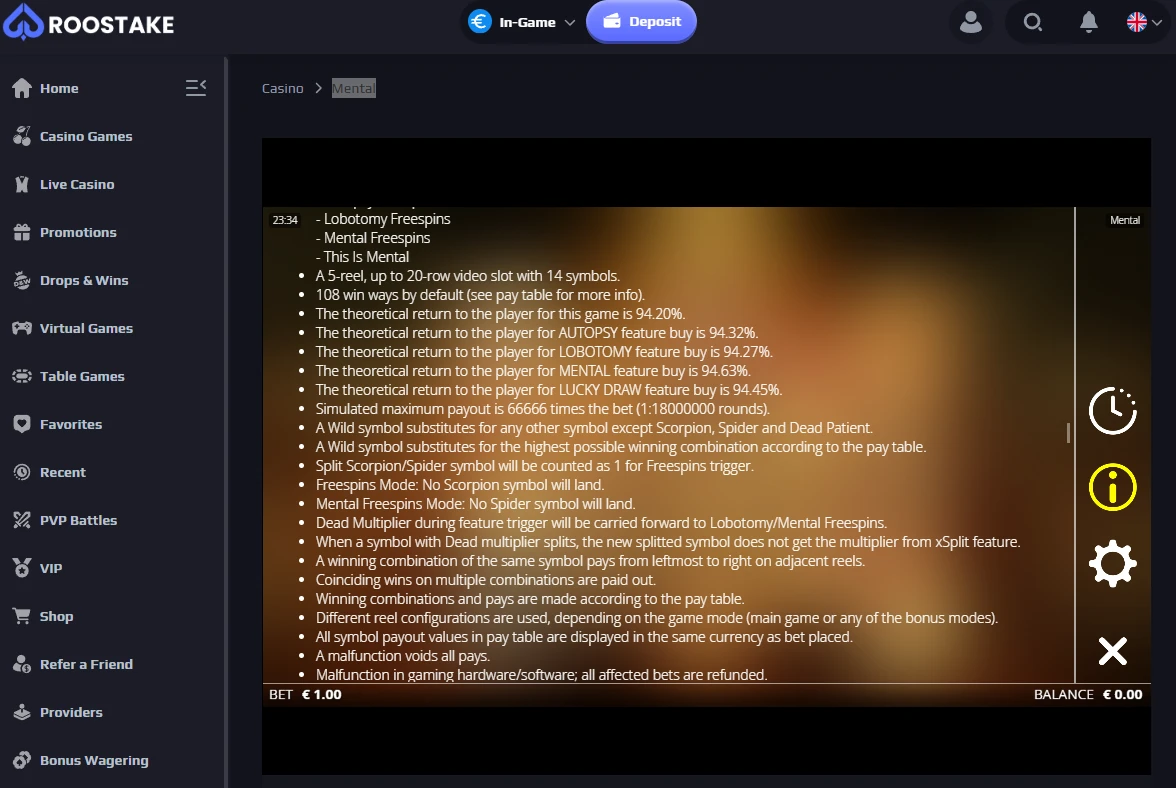
Task: Click the Shop cart icon
Action: click(x=22, y=616)
